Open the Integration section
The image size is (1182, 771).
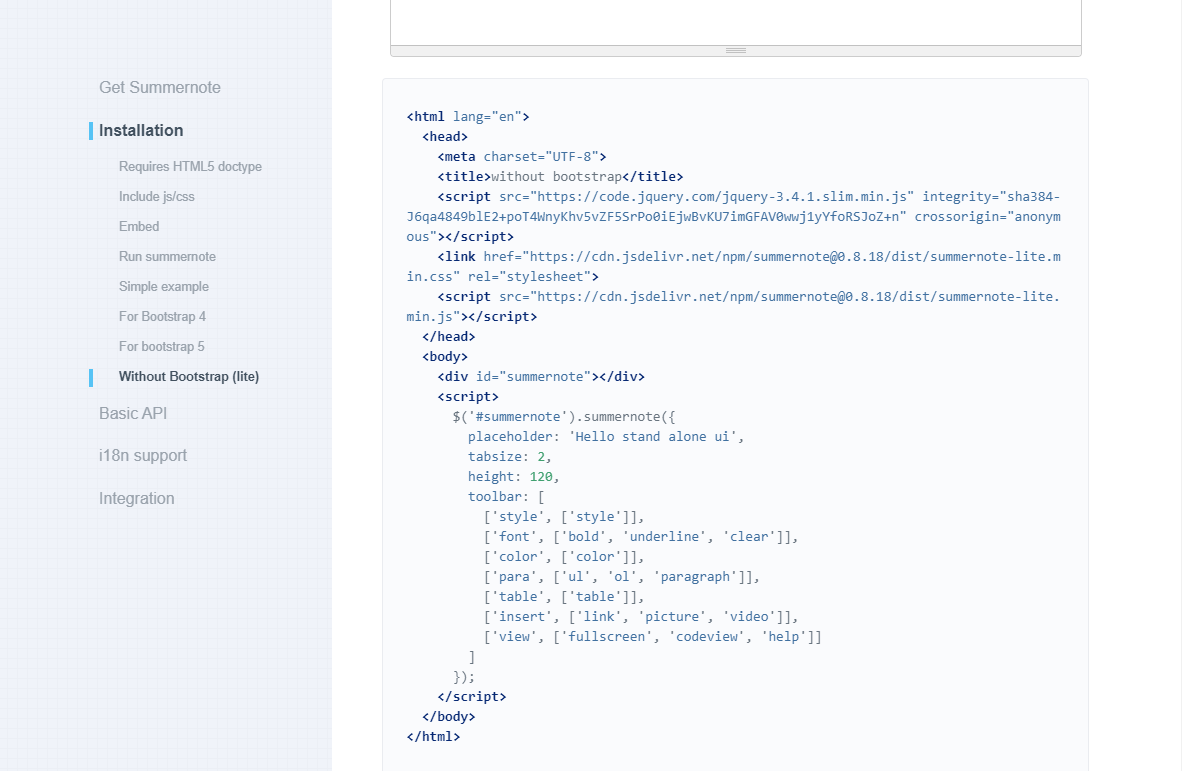coord(136,499)
